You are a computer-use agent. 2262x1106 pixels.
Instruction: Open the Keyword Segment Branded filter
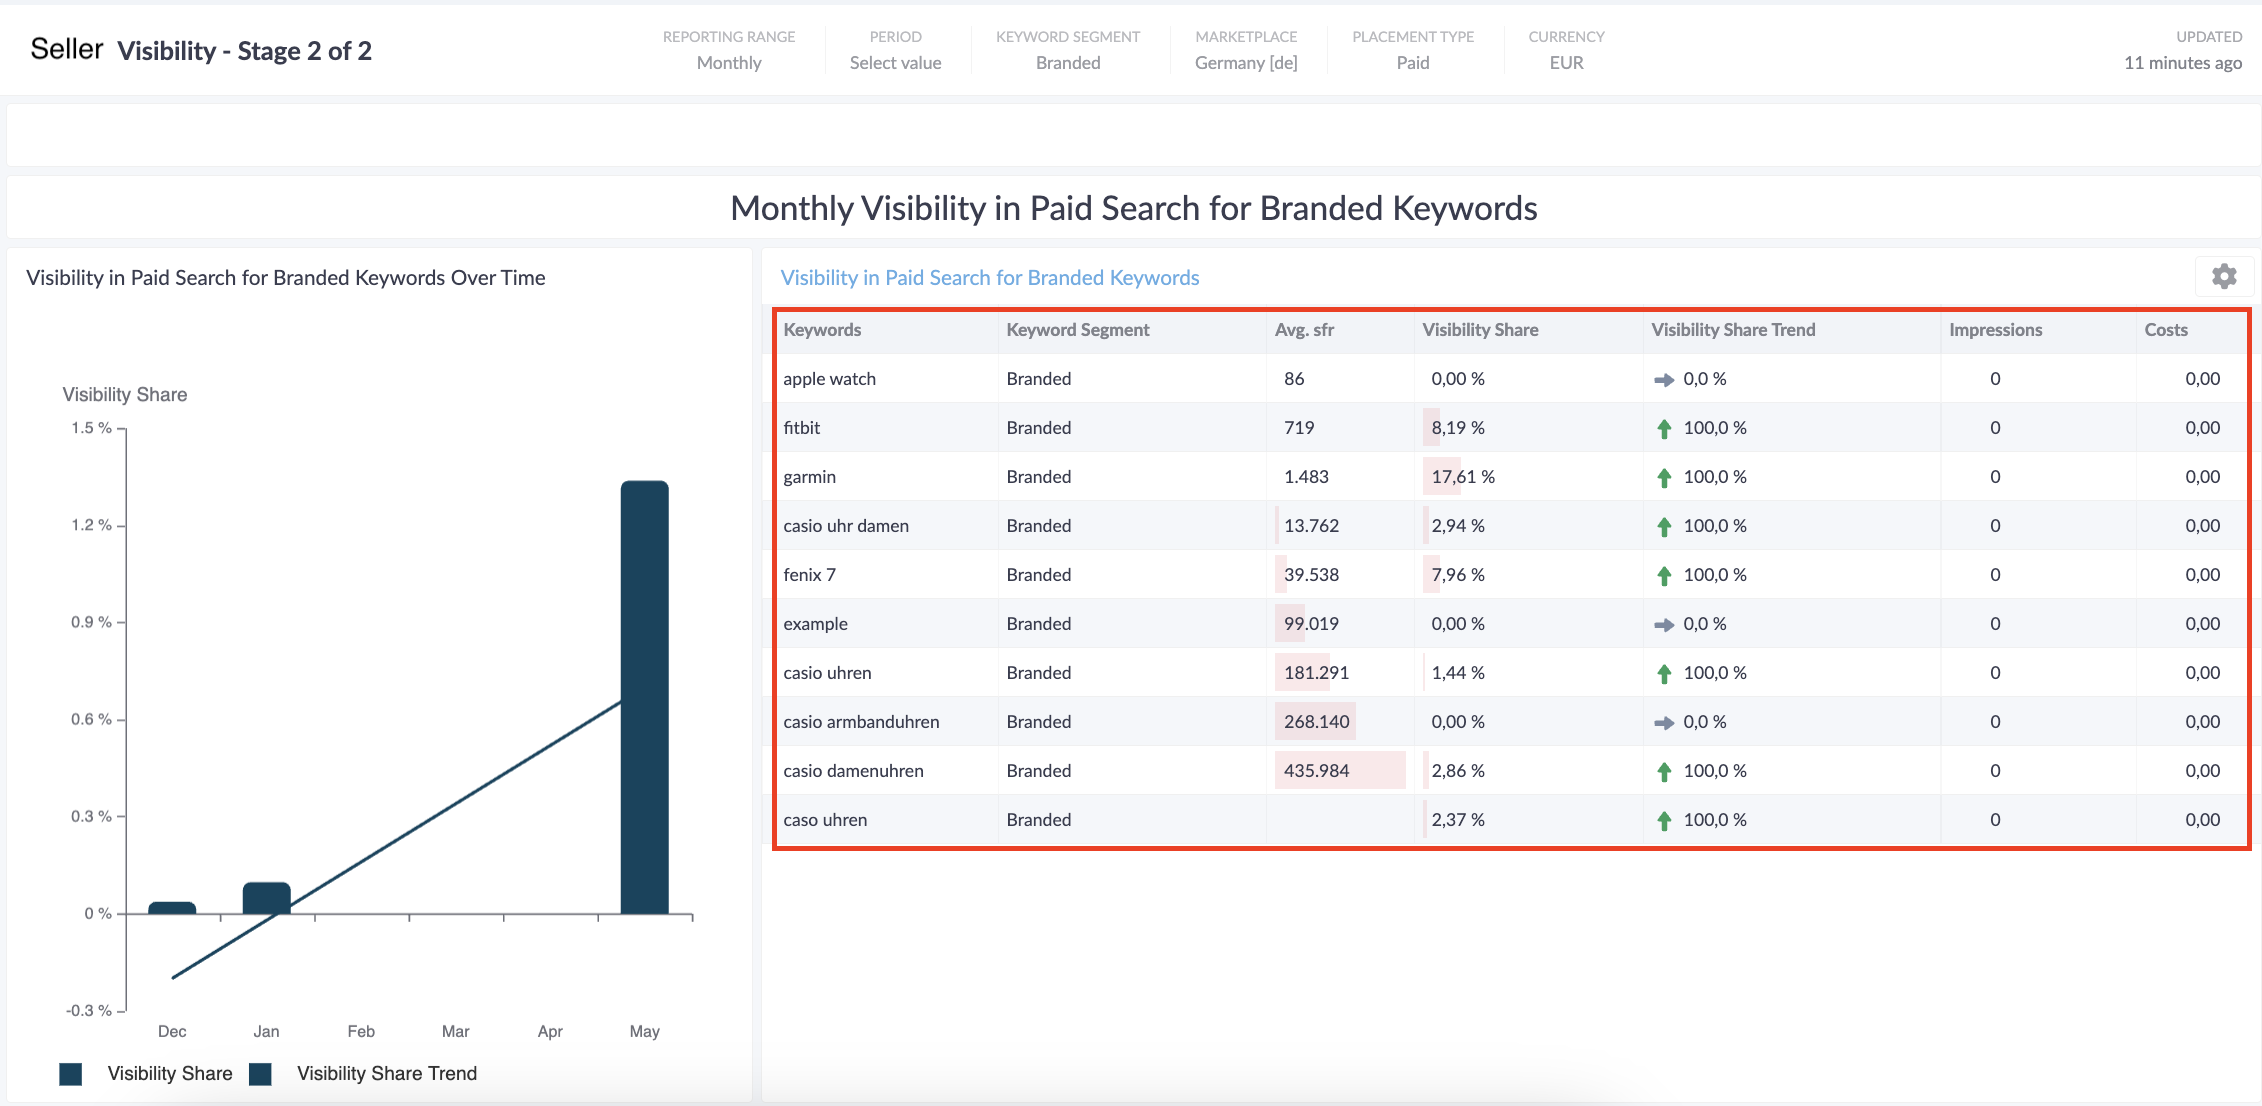(x=1068, y=50)
